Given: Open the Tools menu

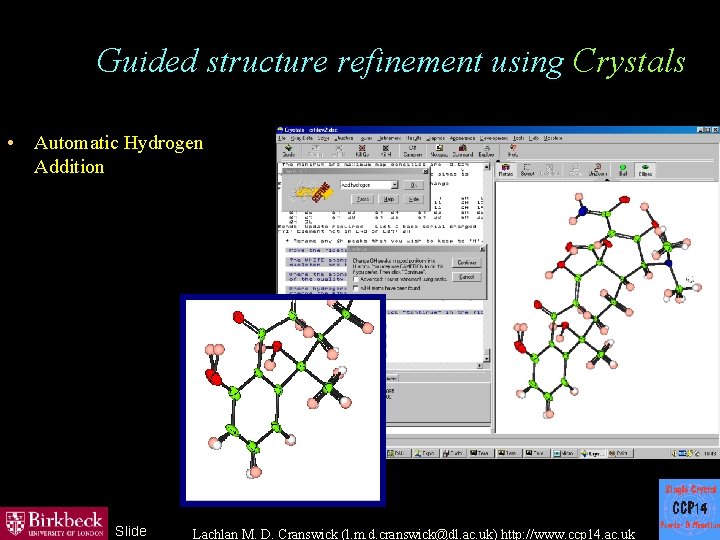Looking at the screenshot, I should tap(518, 138).
